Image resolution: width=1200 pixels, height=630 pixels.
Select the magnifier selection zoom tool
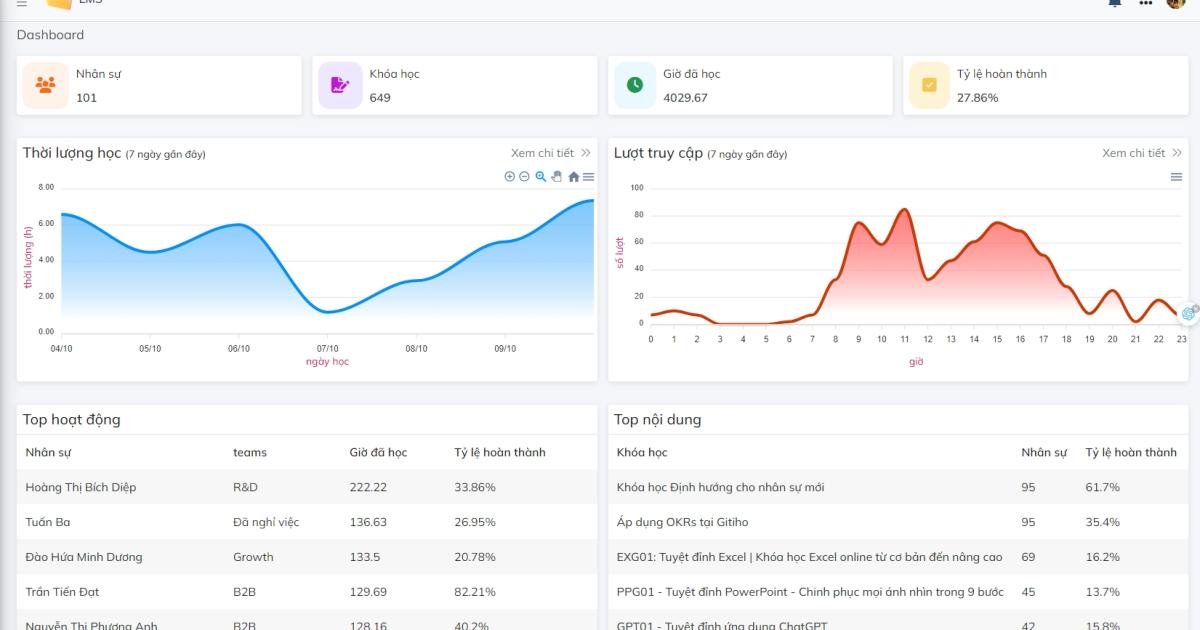pos(541,177)
